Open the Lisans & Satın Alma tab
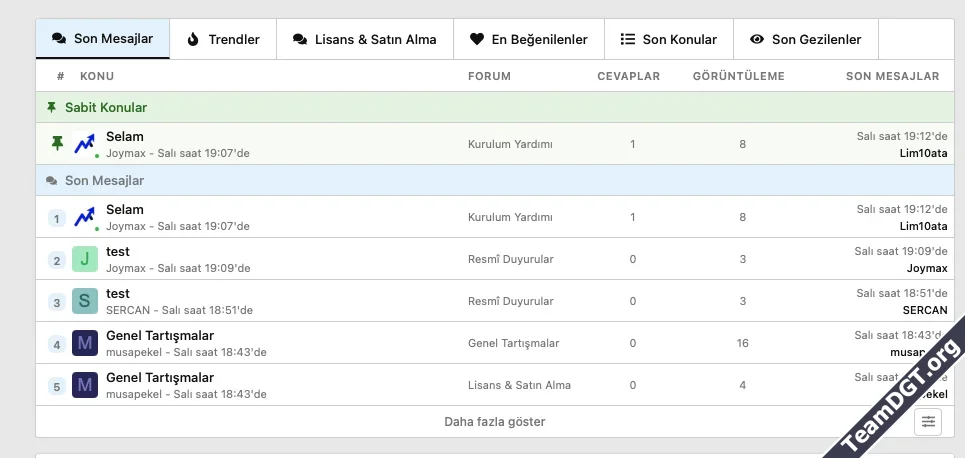 coord(364,39)
